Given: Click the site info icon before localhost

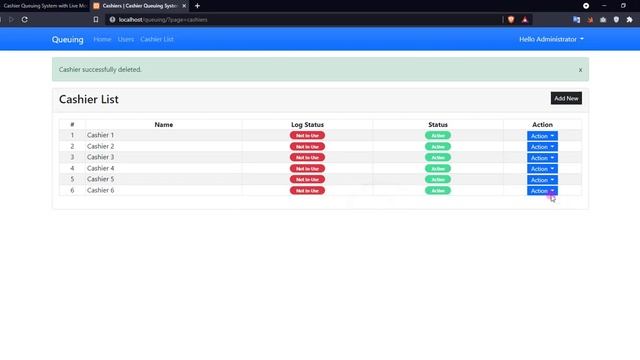Looking at the screenshot, I should tap(112, 19).
